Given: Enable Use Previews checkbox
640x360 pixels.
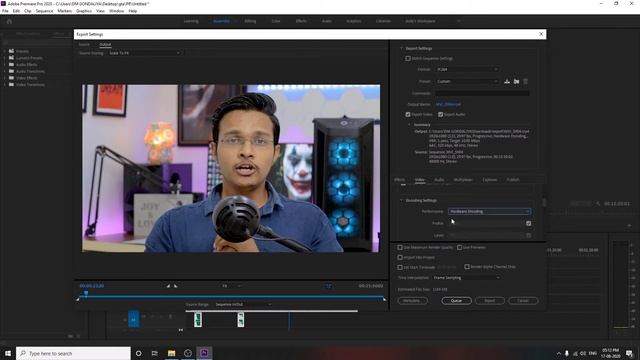Looking at the screenshot, I should click(460, 247).
